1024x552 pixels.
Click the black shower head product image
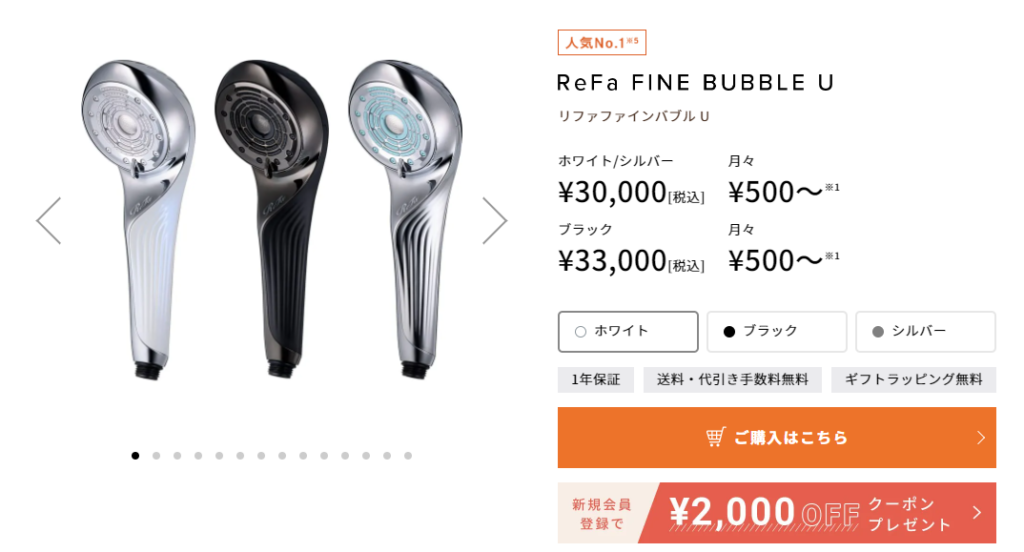[272, 219]
